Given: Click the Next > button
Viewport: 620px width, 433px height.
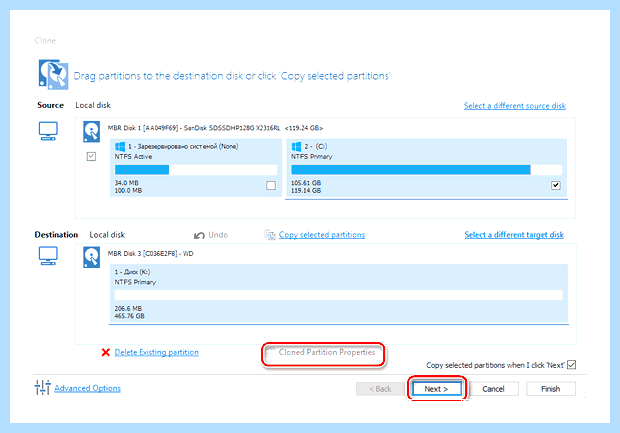Looking at the screenshot, I should coord(437,389).
